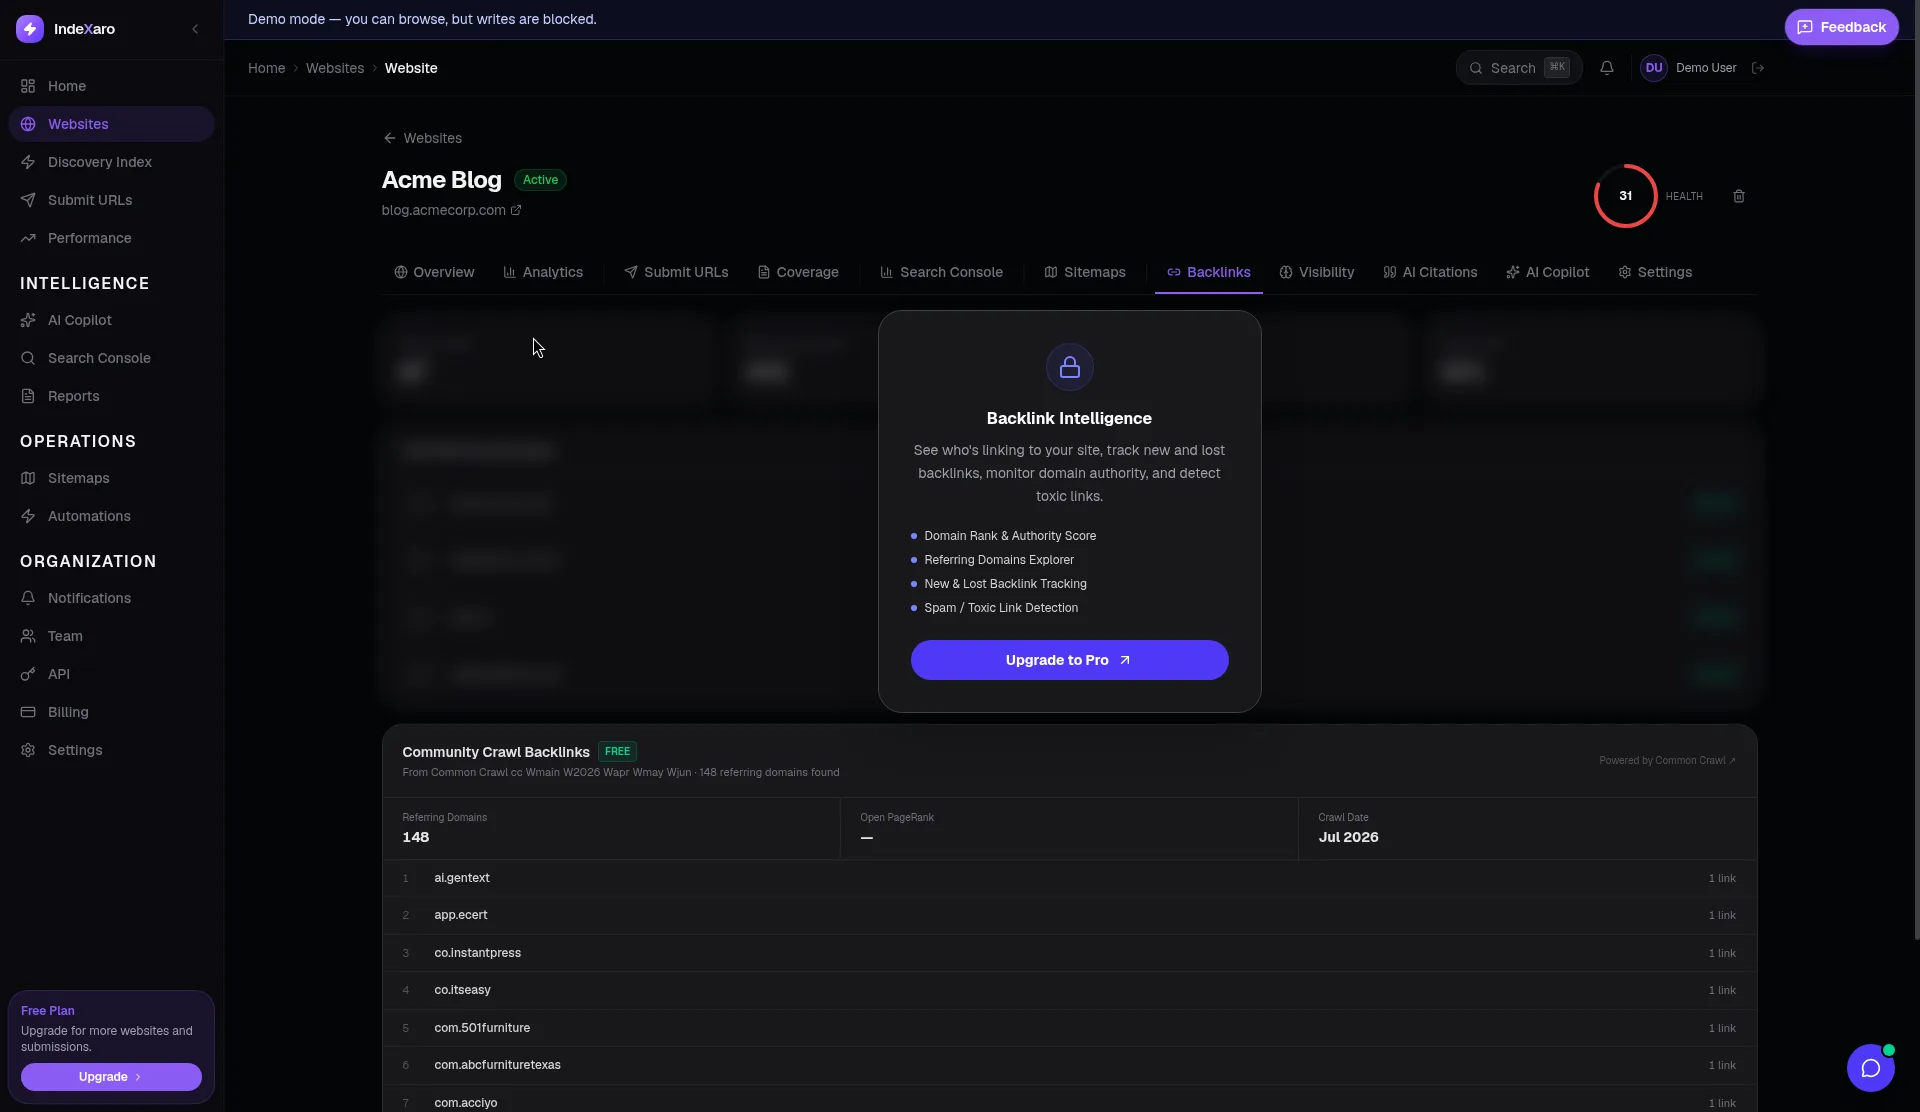Click the health score circle showing 31
The image size is (1920, 1112).
(x=1625, y=196)
